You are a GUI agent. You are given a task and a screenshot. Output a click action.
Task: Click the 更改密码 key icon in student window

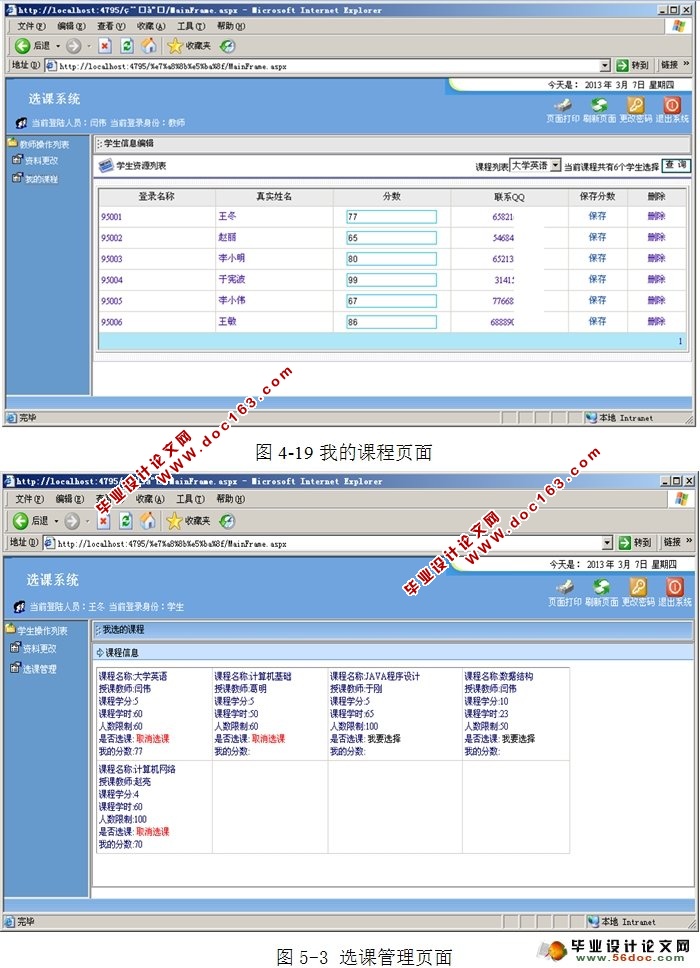tap(638, 587)
